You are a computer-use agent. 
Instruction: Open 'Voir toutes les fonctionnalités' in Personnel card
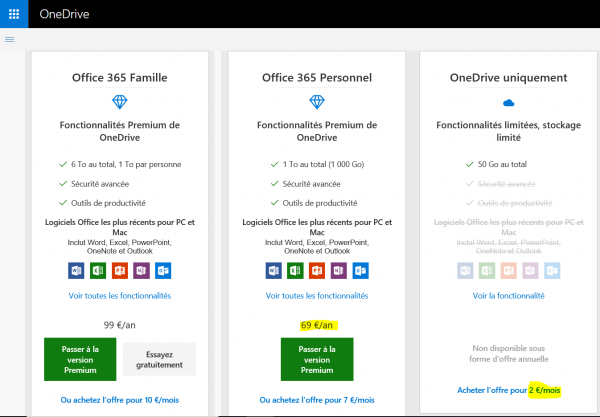click(x=317, y=296)
